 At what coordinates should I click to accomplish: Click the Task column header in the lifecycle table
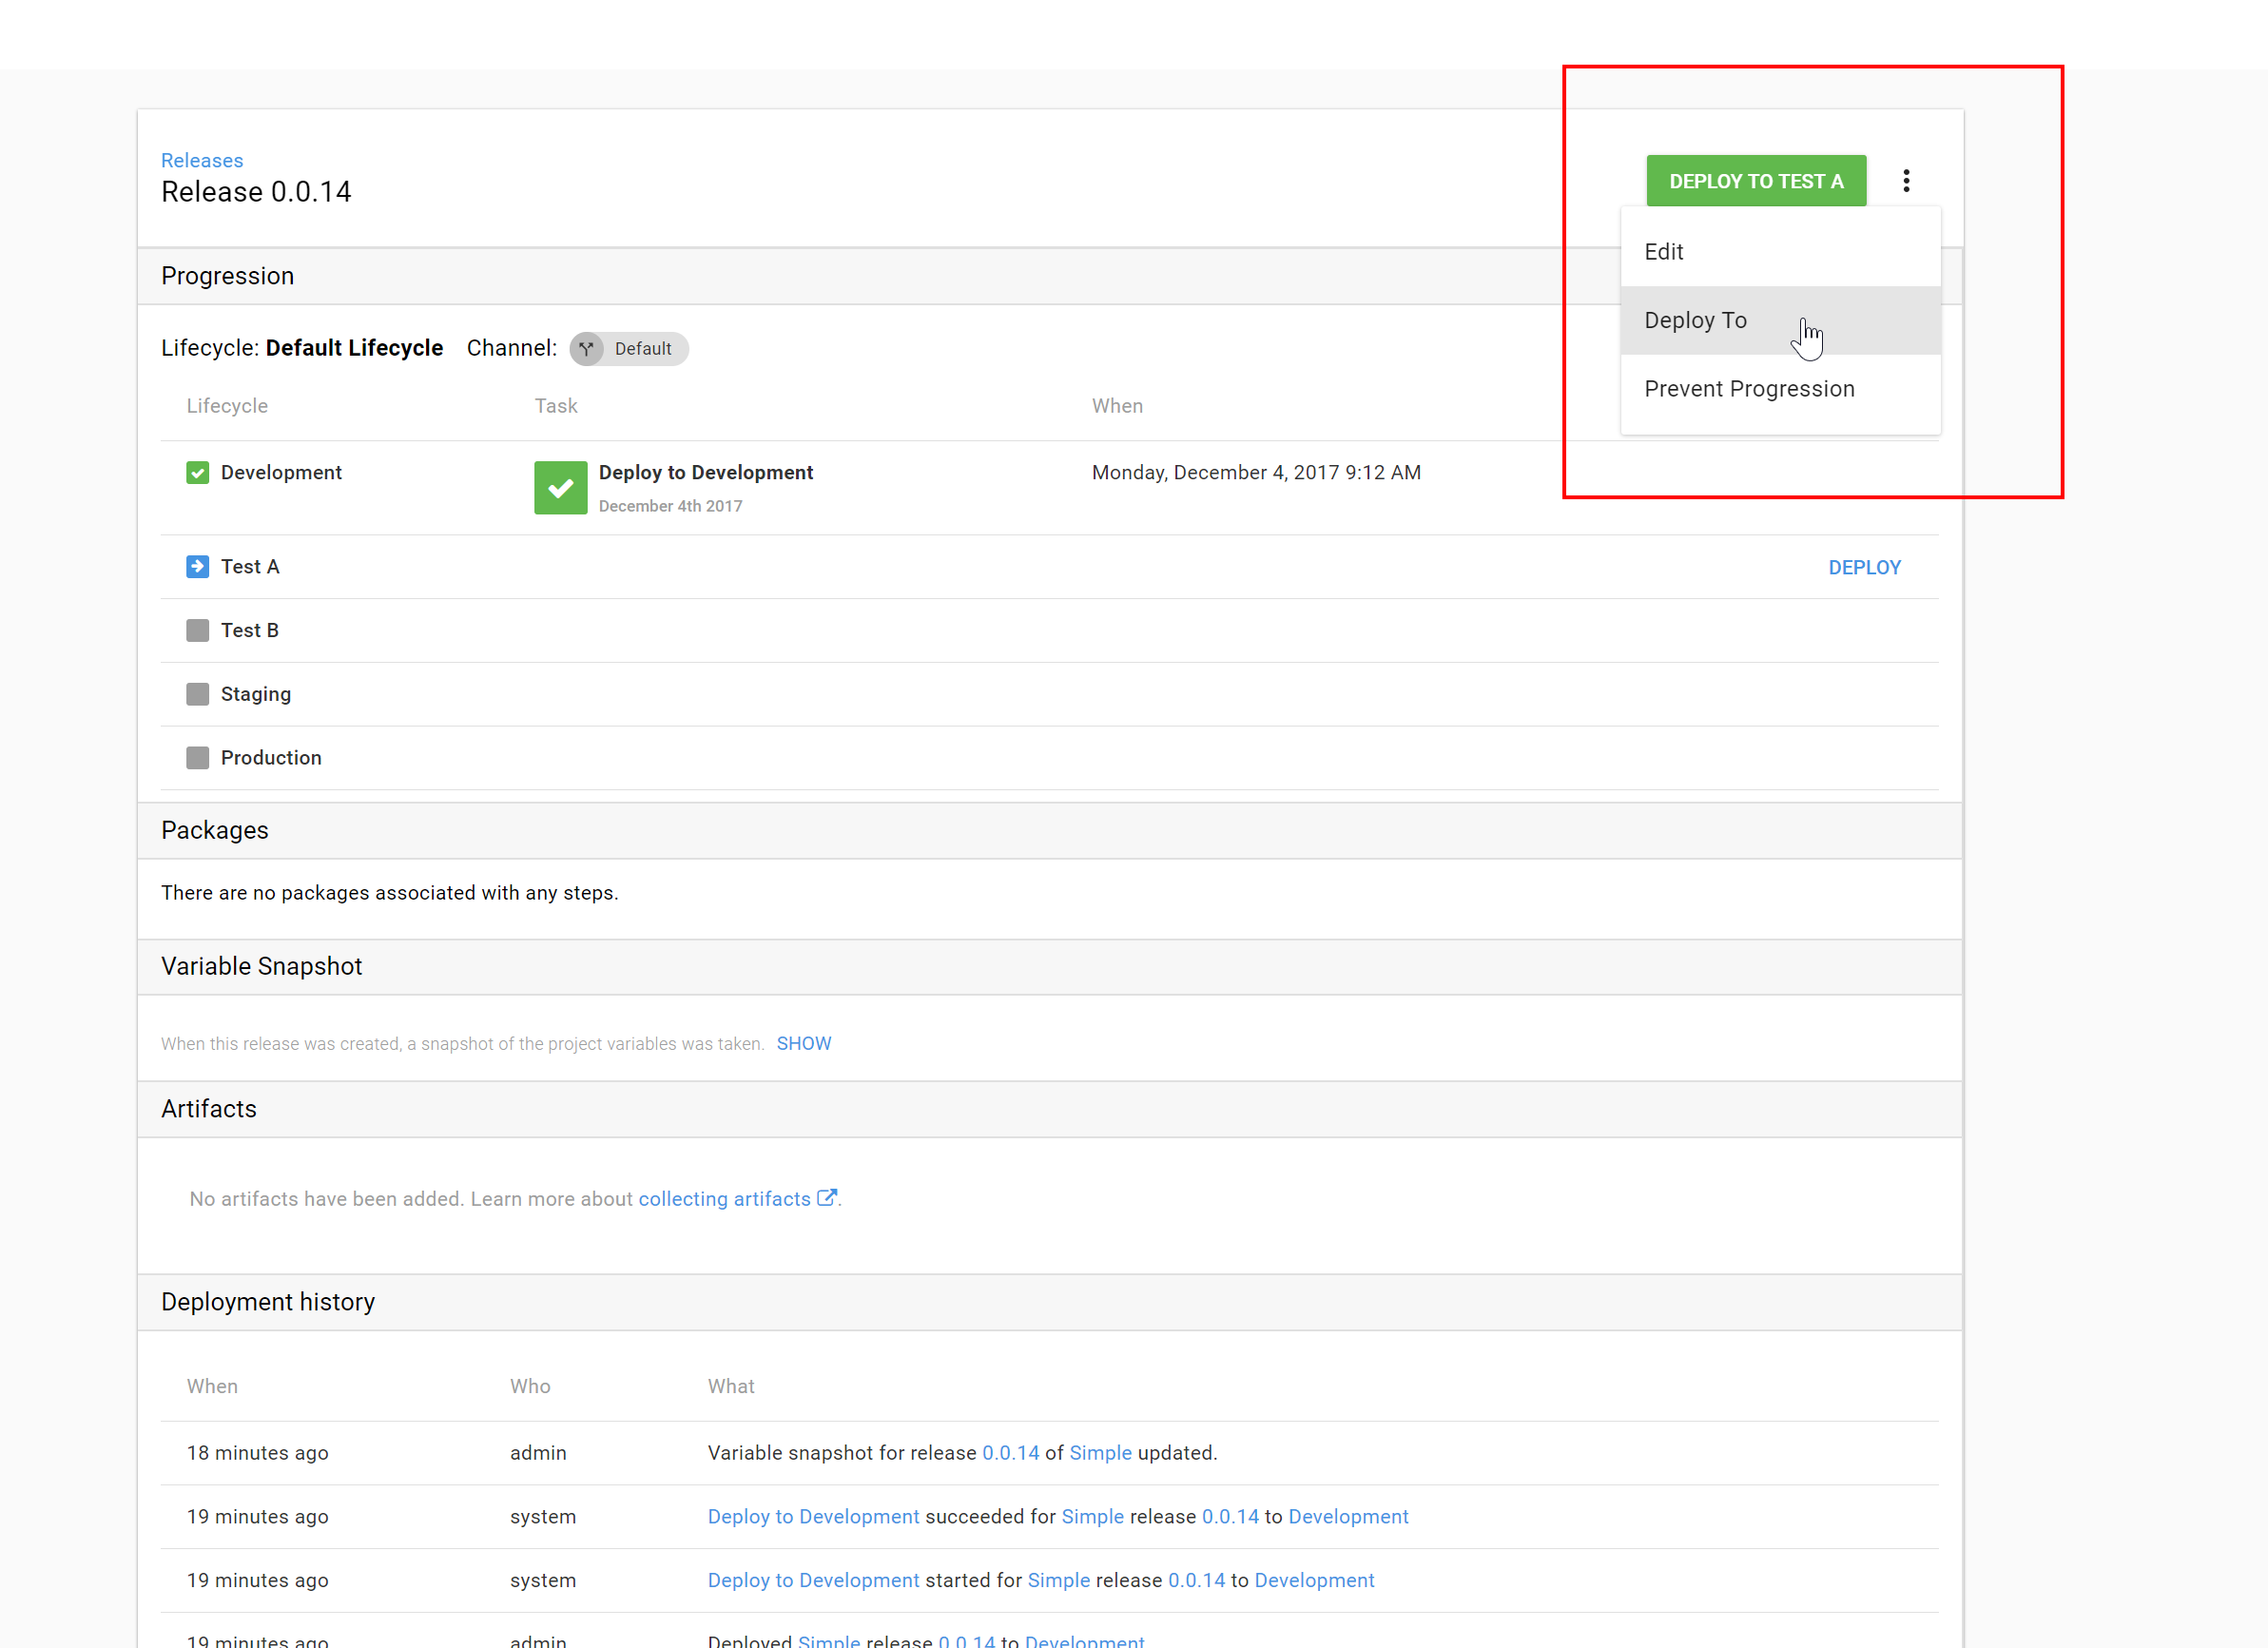click(556, 406)
